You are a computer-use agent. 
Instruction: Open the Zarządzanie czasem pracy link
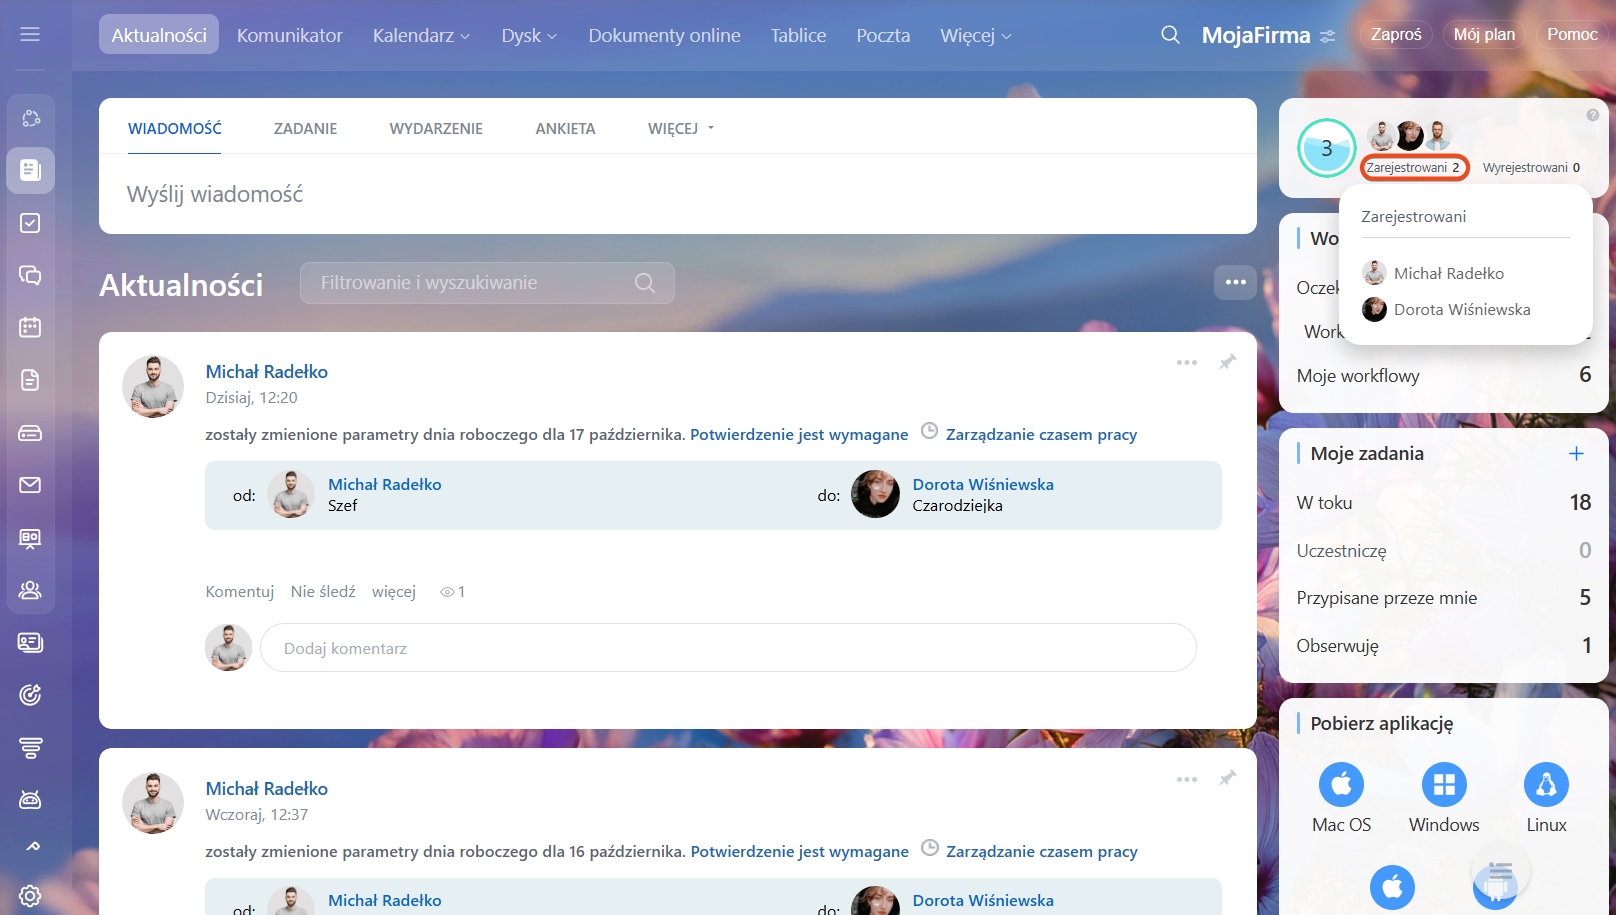(1041, 435)
